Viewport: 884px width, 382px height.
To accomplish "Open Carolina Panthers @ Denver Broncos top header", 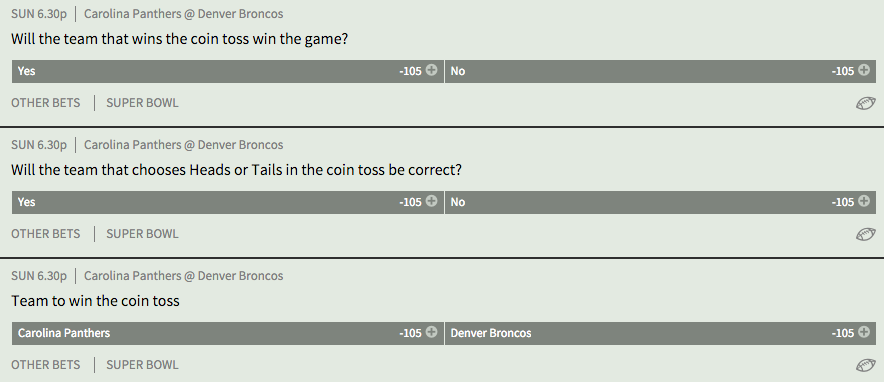I will (x=184, y=14).
